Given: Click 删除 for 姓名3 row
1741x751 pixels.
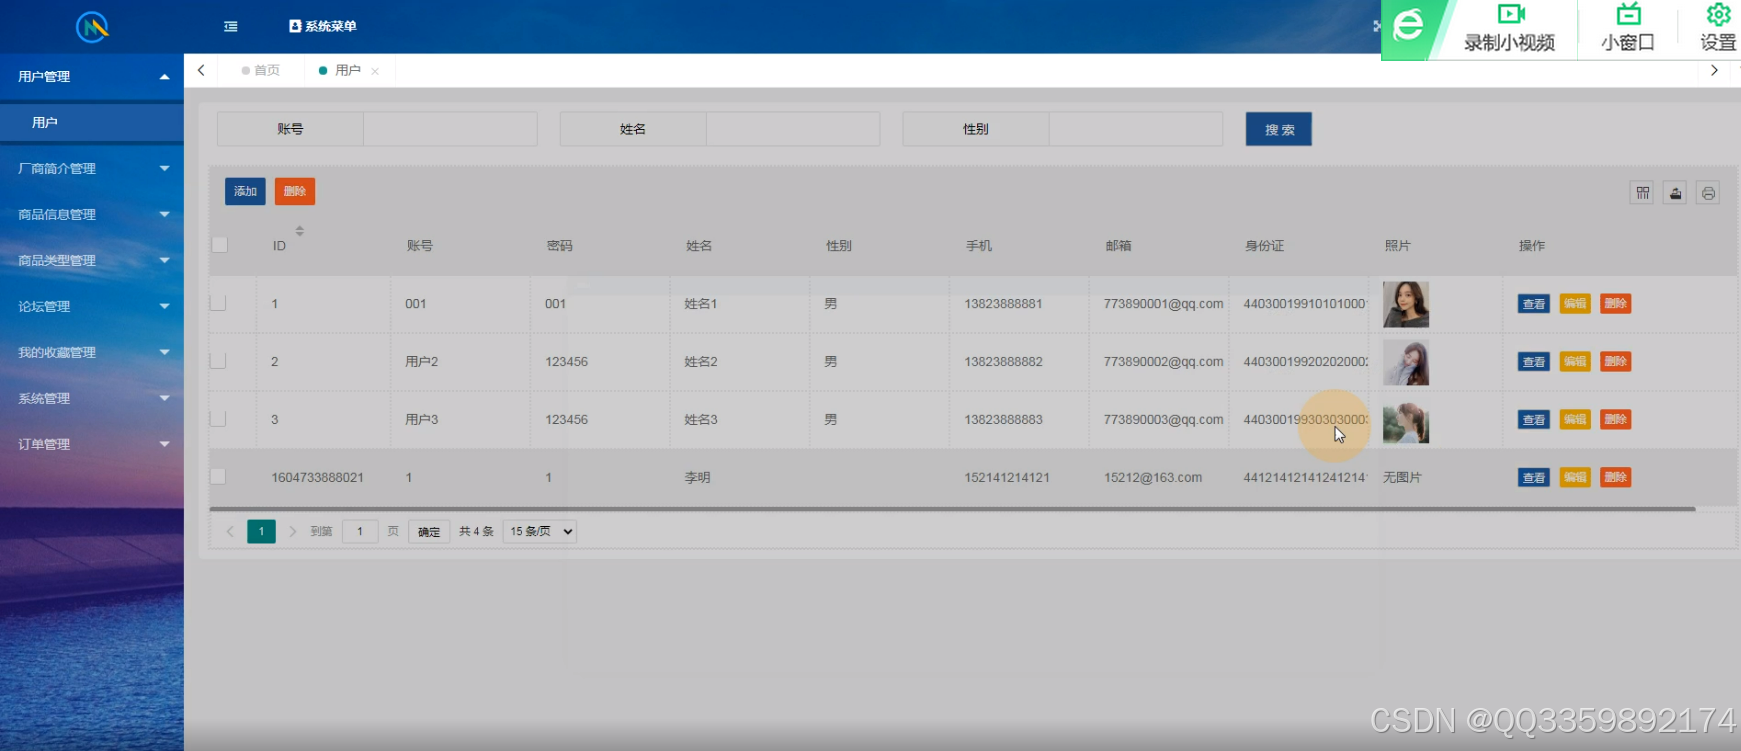Looking at the screenshot, I should click(1616, 420).
